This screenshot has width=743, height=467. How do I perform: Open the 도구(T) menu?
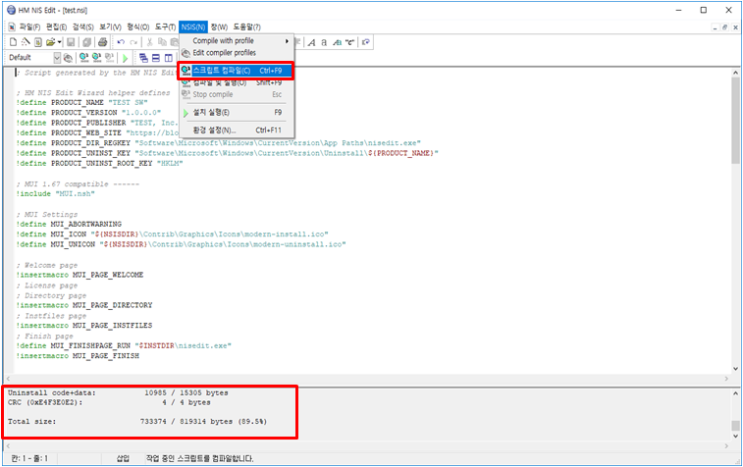(165, 27)
